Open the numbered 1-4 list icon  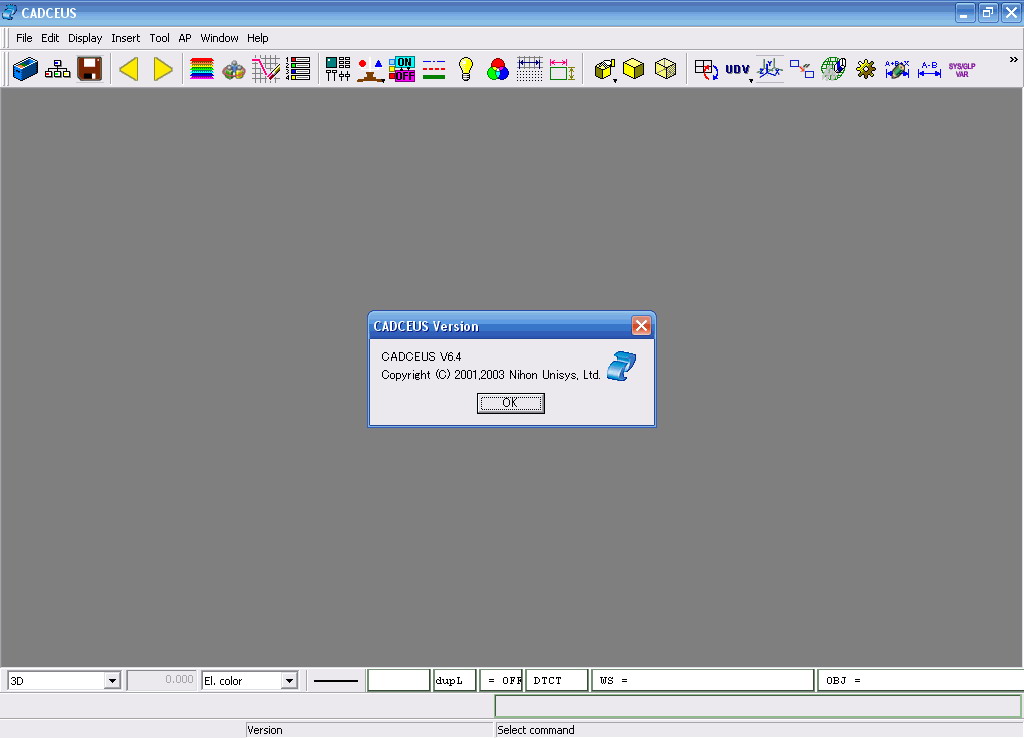(298, 69)
